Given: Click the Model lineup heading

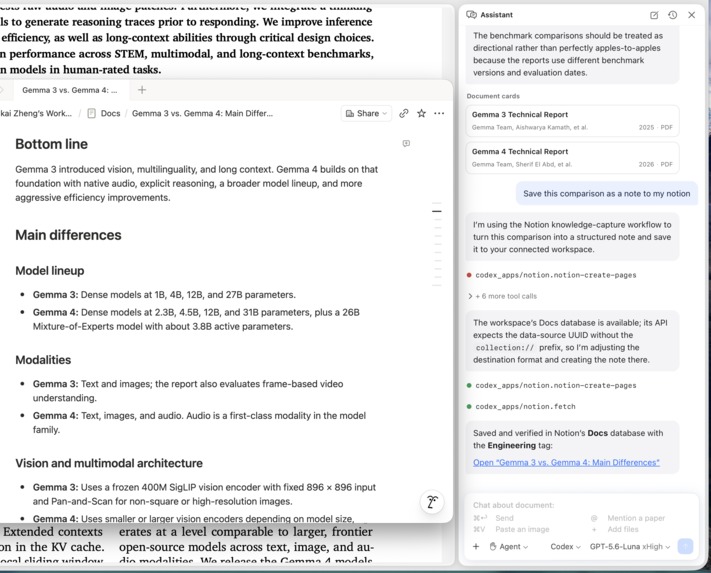Looking at the screenshot, I should (x=50, y=271).
